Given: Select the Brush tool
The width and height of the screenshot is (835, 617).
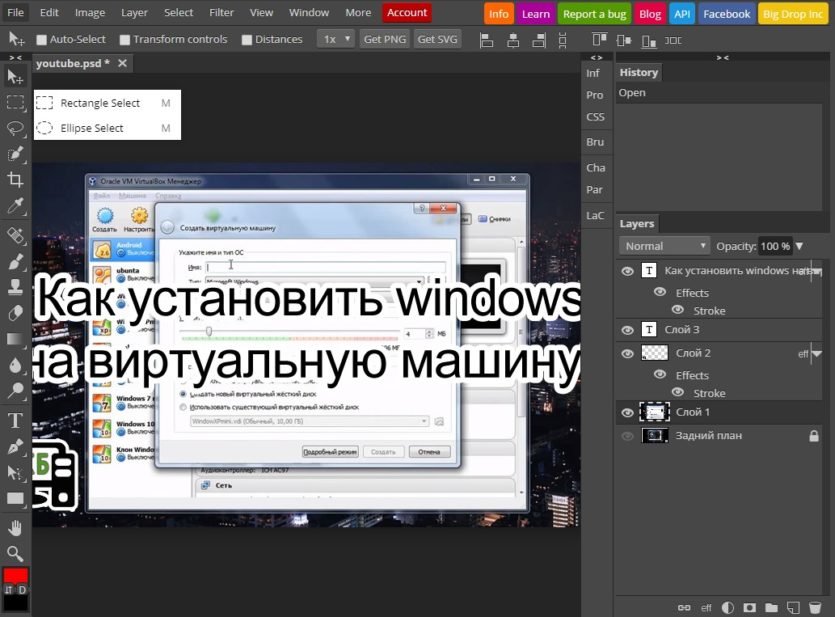Looking at the screenshot, I should [x=15, y=261].
